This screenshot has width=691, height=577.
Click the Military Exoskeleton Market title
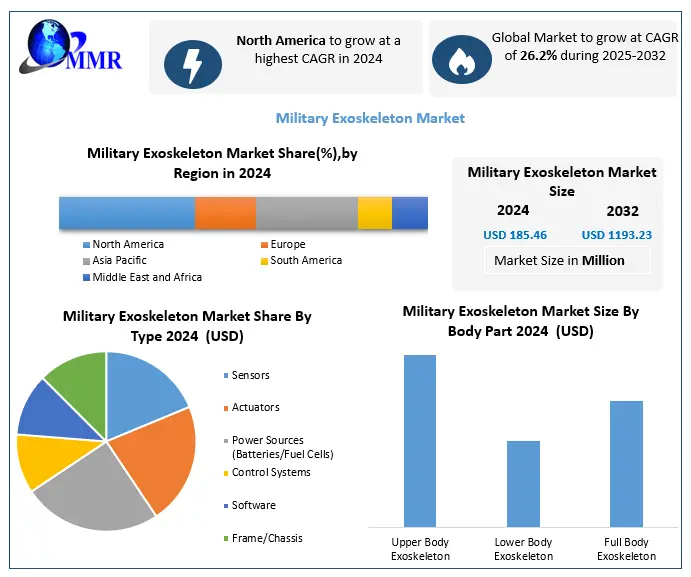tap(370, 118)
